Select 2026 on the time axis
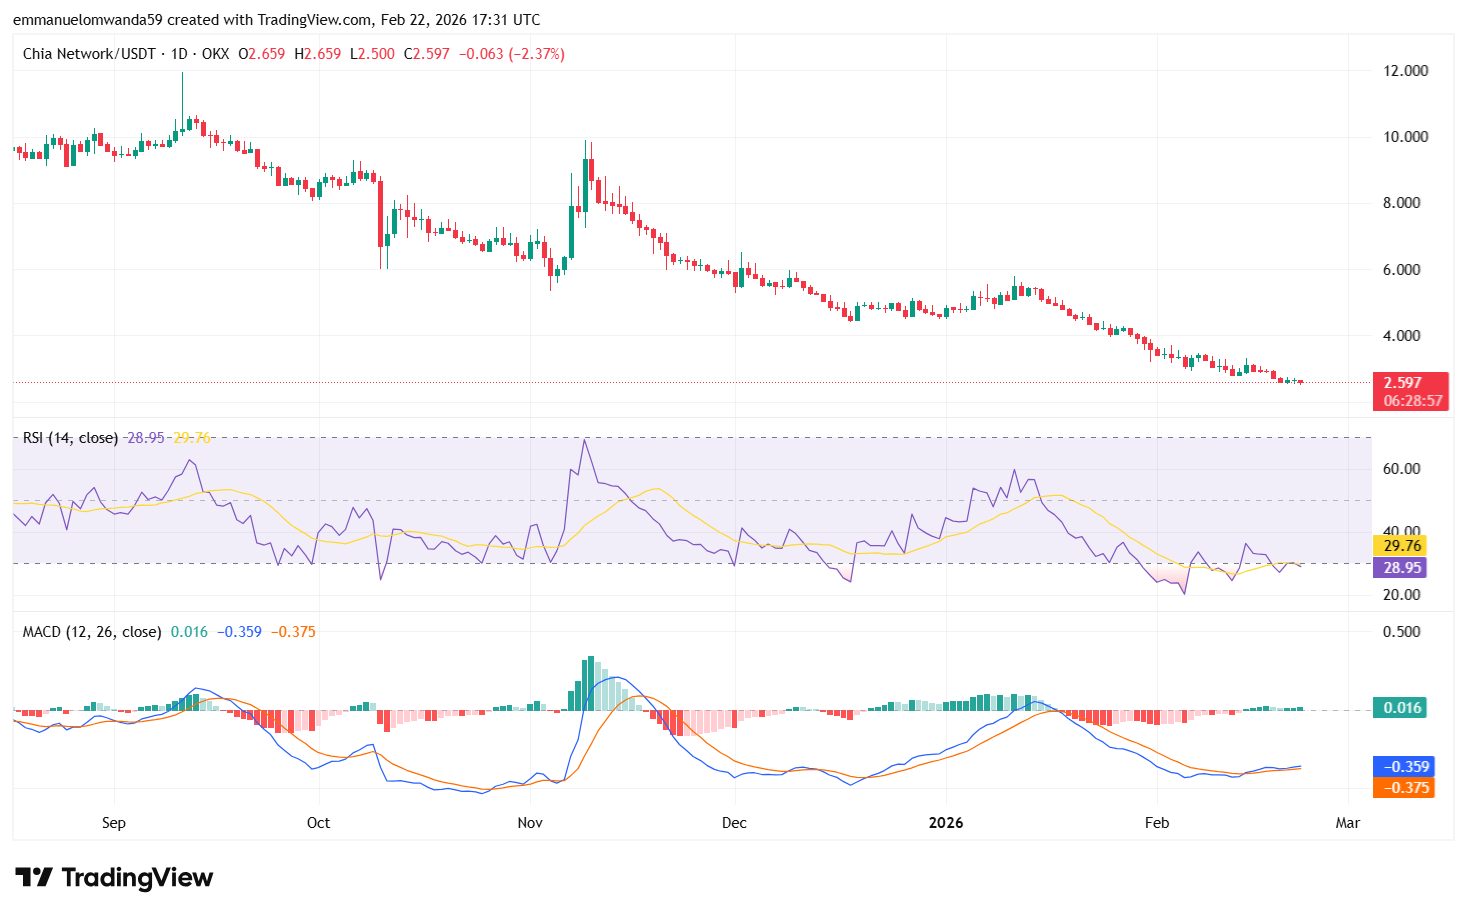The height and width of the screenshot is (915, 1467). (945, 823)
